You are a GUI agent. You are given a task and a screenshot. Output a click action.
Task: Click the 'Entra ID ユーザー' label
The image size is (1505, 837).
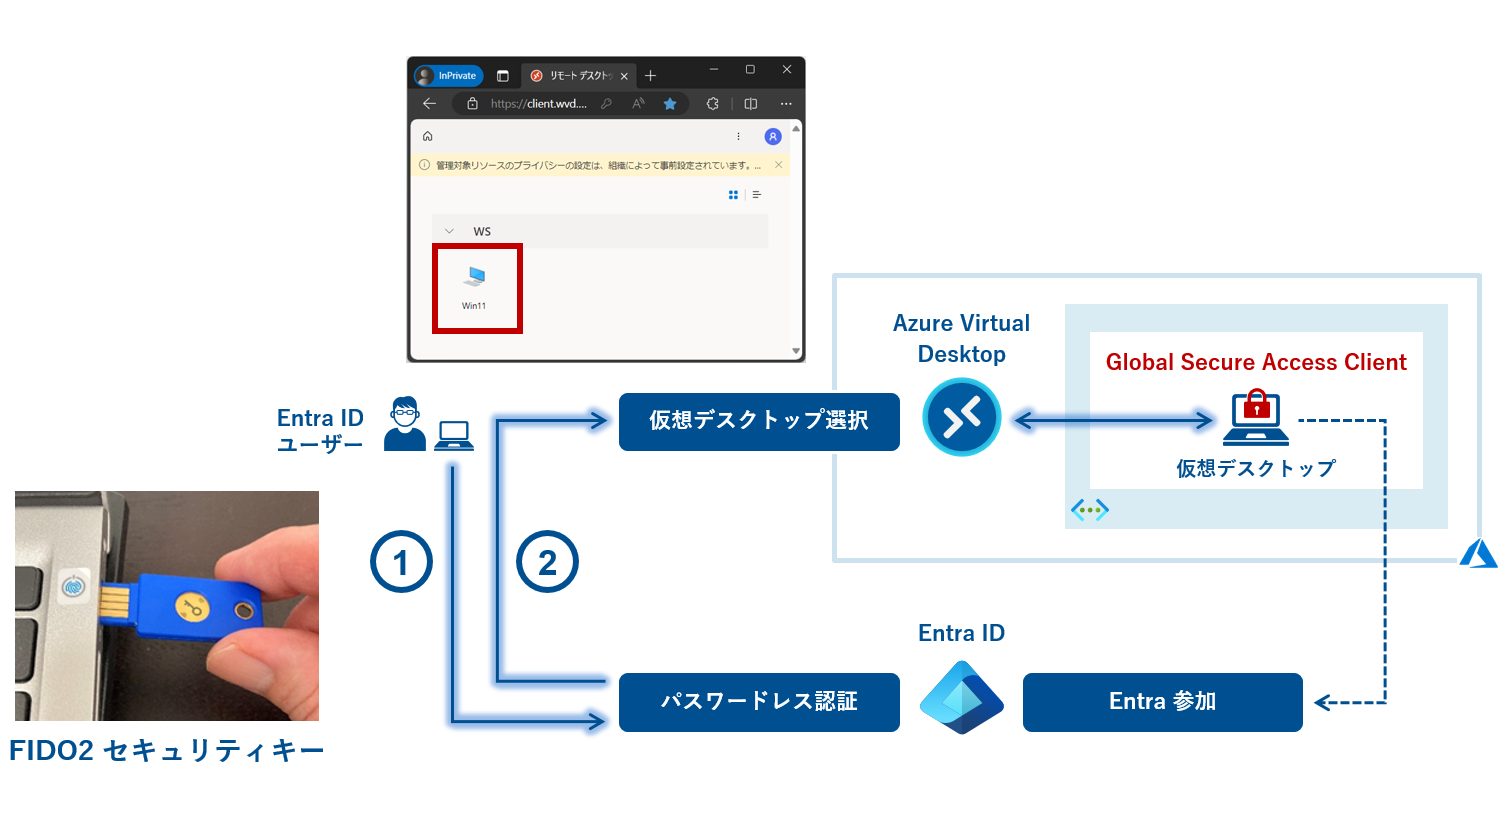[320, 431]
